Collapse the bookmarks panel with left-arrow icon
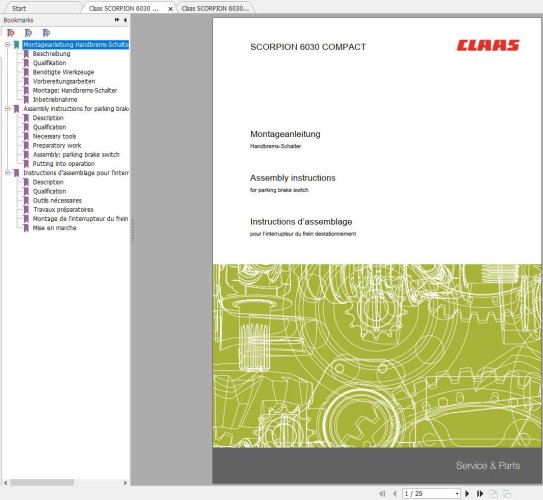543x500 pixels. coord(125,20)
